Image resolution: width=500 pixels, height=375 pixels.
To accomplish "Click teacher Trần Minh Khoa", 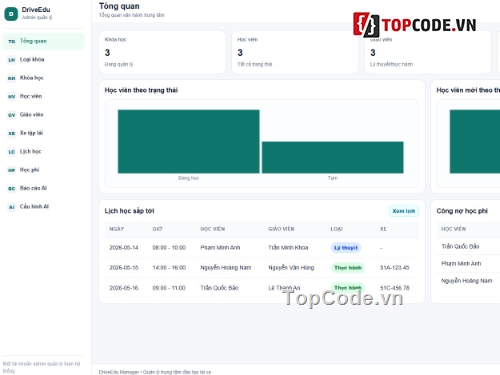I will point(288,248).
